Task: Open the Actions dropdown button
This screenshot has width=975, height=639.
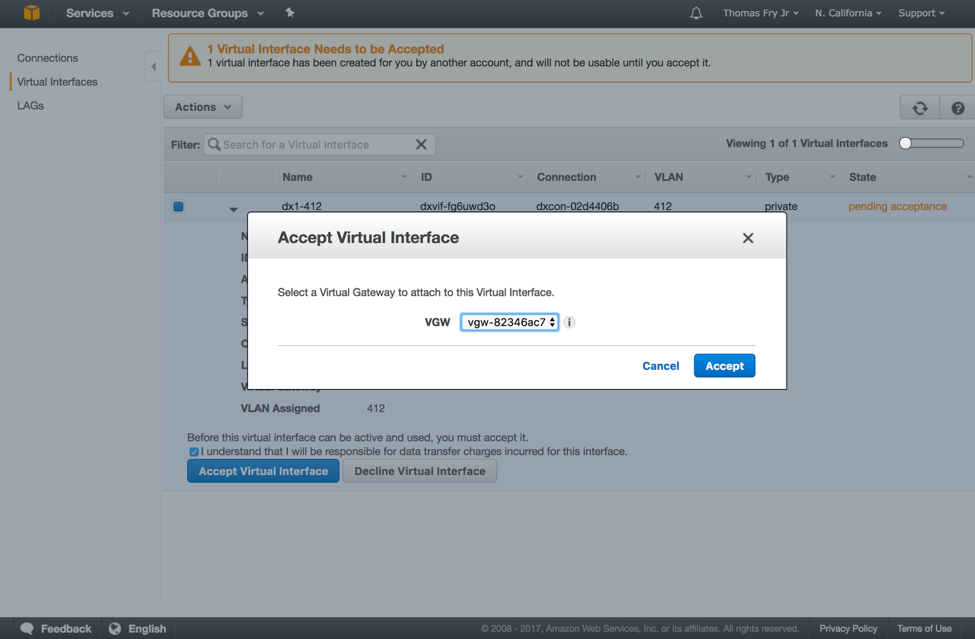Action: click(x=203, y=107)
